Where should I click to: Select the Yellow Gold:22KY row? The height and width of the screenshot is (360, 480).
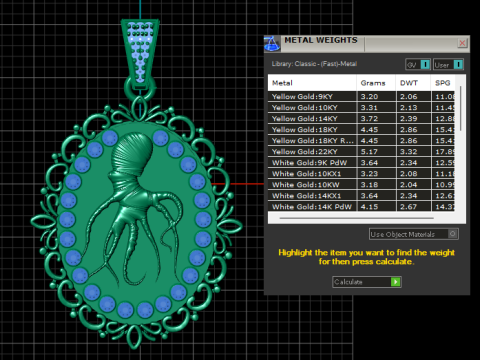pyautogui.click(x=361, y=152)
